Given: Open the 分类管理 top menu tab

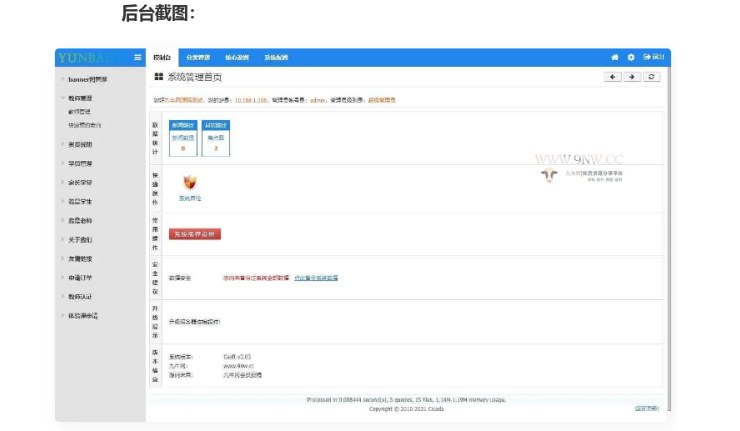Looking at the screenshot, I should (201, 58).
